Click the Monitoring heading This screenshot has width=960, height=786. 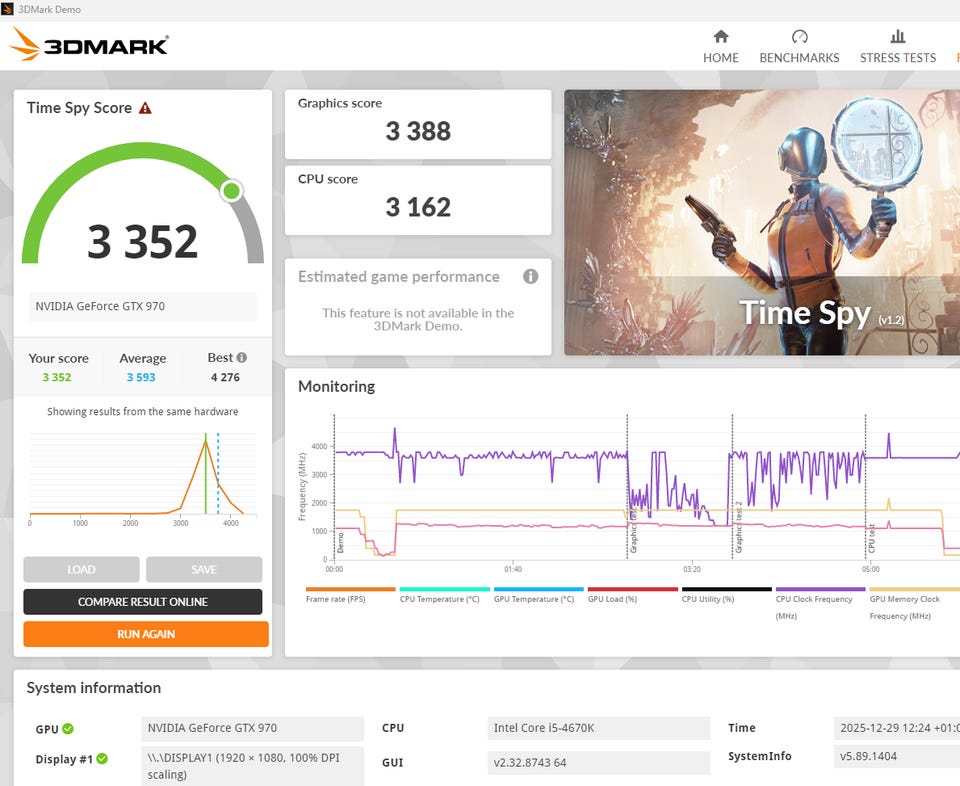337,386
